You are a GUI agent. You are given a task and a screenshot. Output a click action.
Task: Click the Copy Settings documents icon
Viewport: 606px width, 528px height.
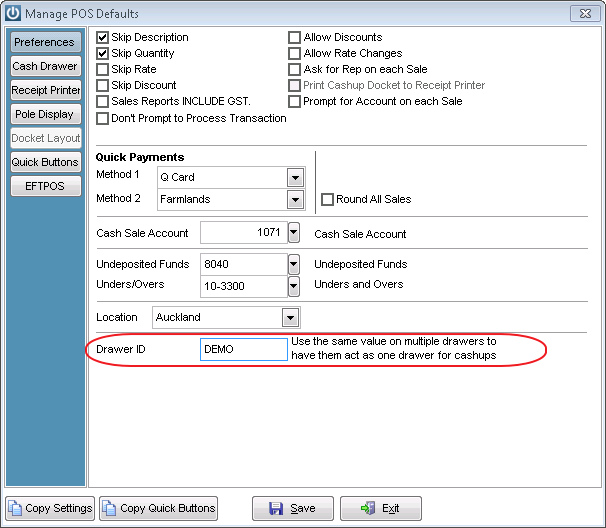[x=15, y=508]
